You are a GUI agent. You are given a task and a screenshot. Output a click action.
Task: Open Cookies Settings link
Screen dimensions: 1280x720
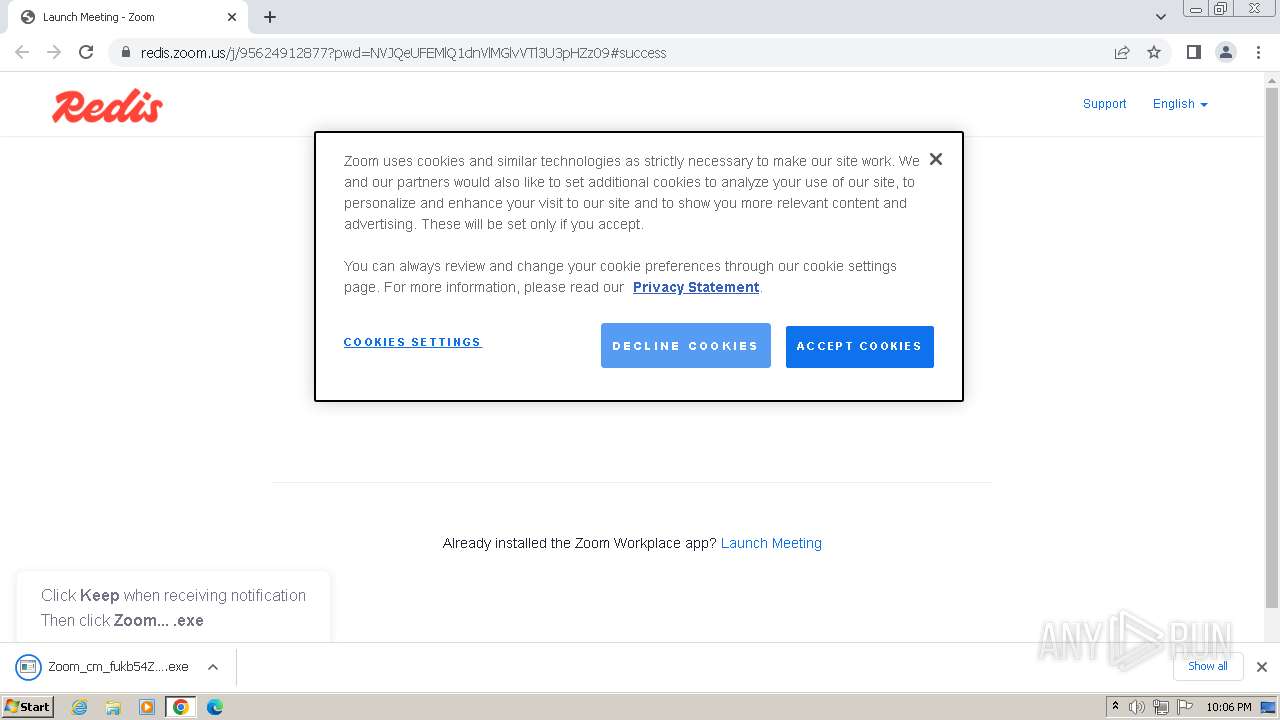pyautogui.click(x=412, y=342)
